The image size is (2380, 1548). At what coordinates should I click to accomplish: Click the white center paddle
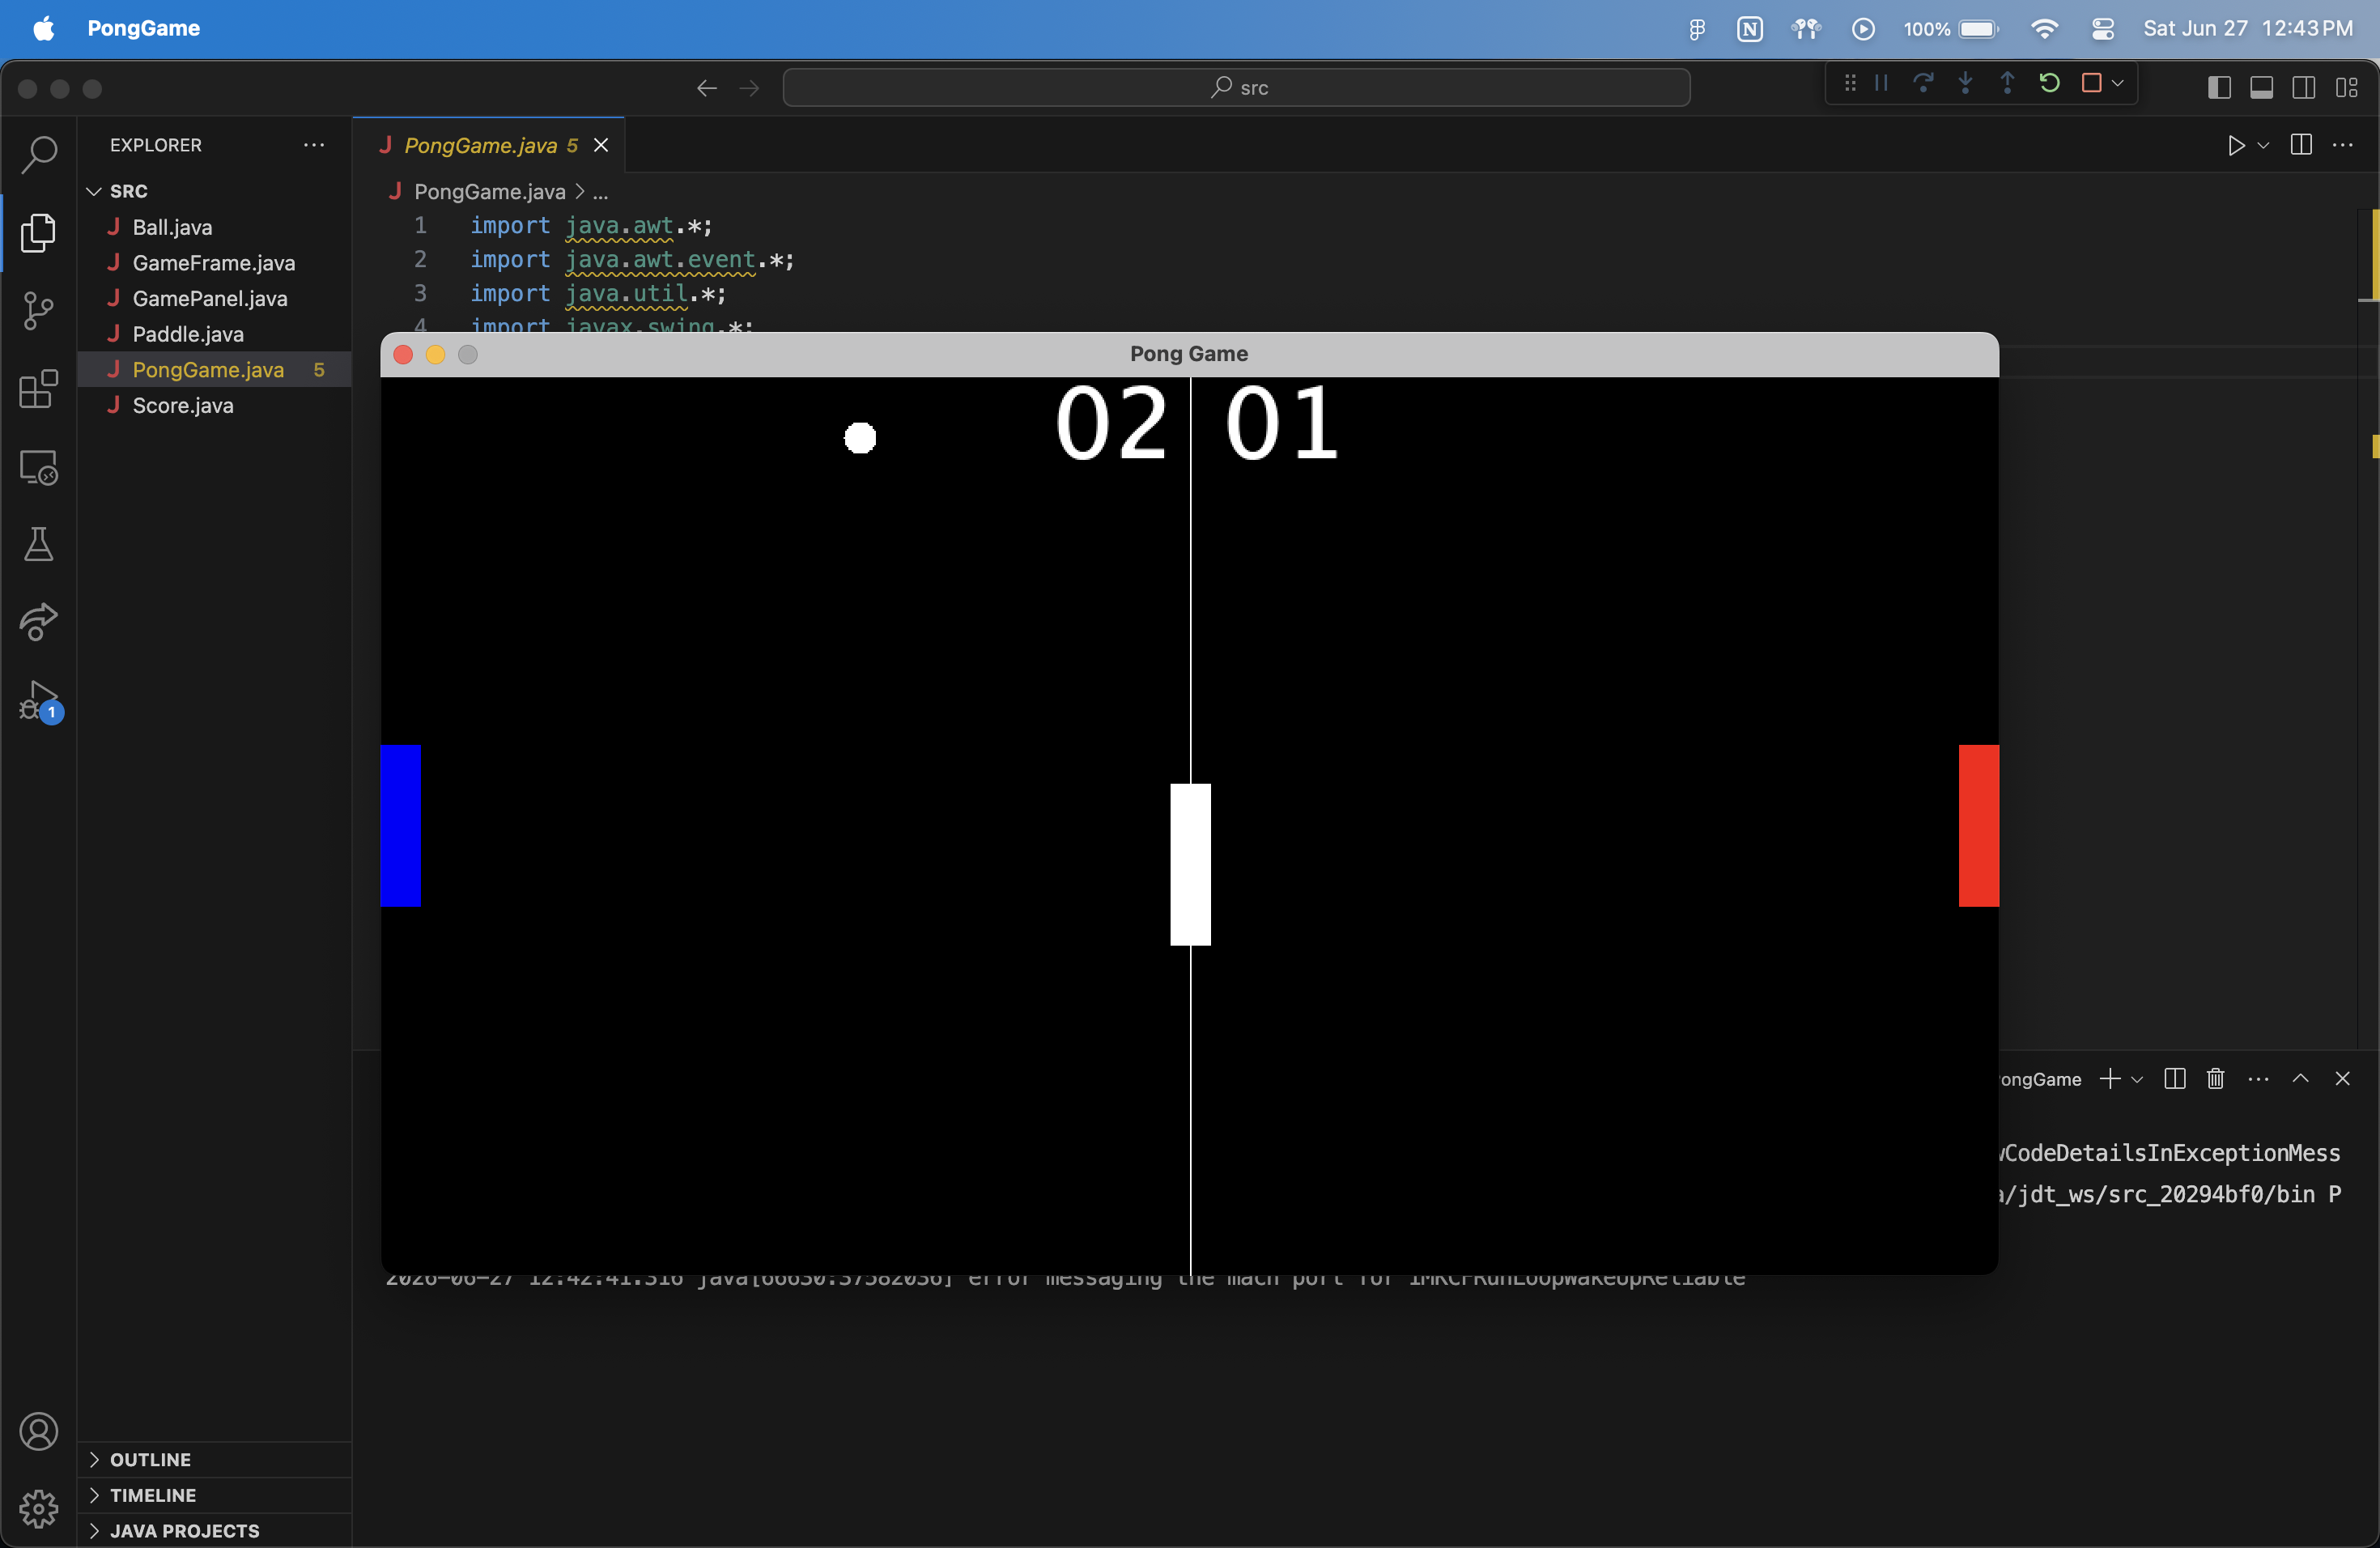(1190, 864)
